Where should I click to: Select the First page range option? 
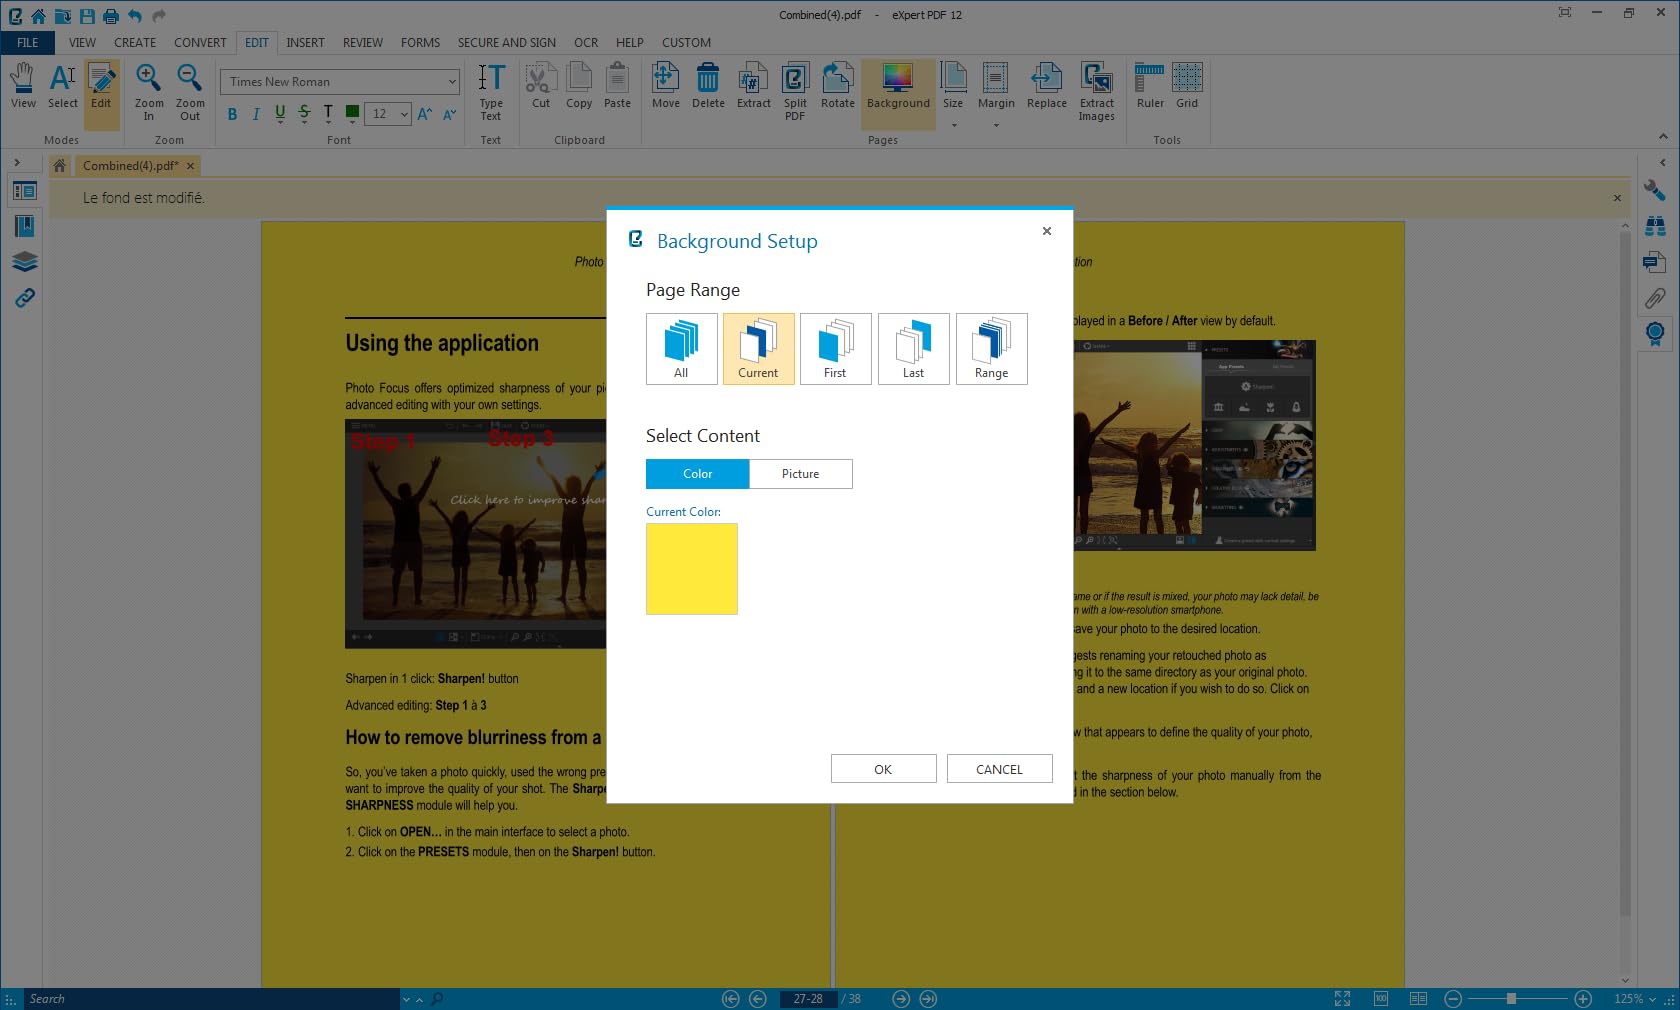[835, 349]
